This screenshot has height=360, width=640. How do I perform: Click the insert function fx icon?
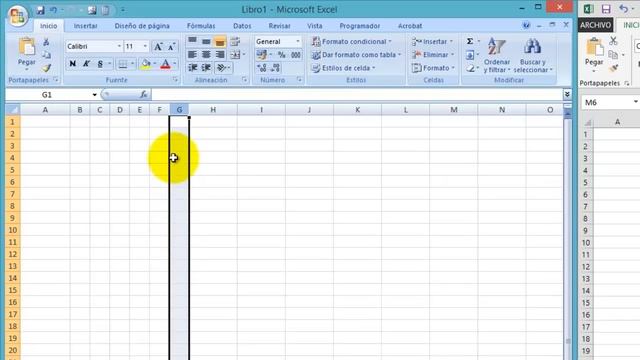coord(144,95)
